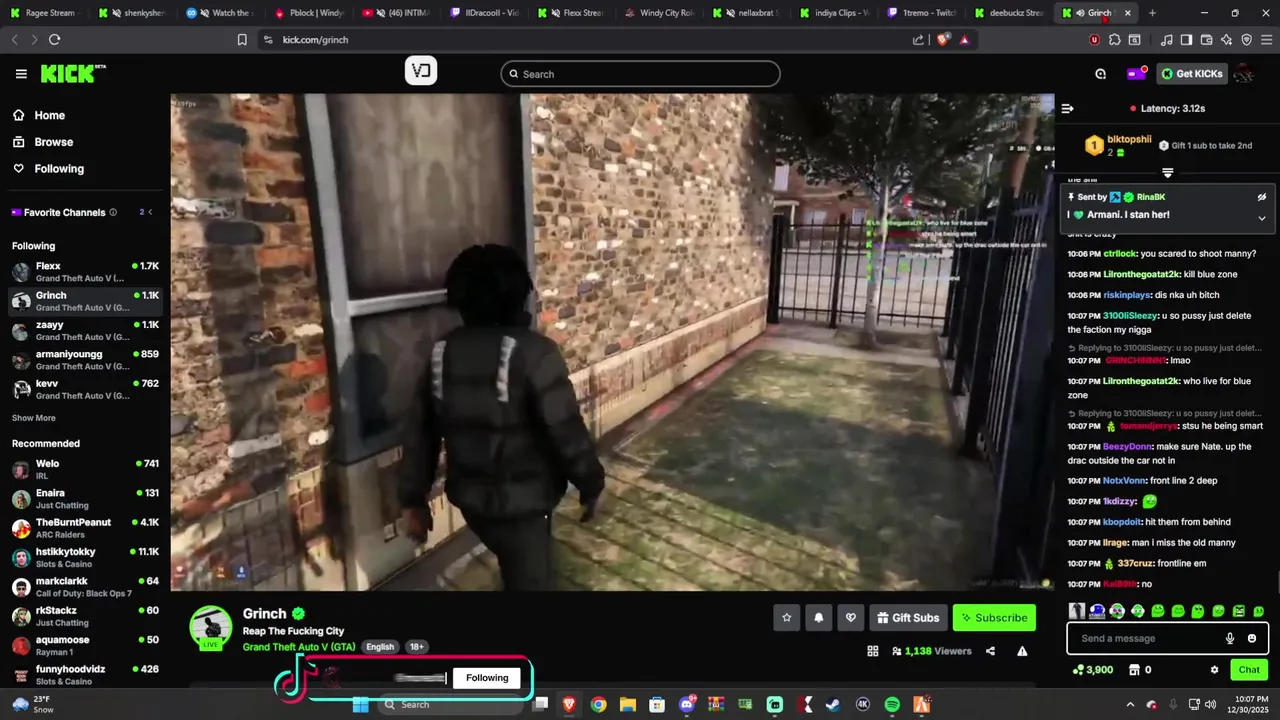
Task: Click the English language tag
Action: pos(380,647)
